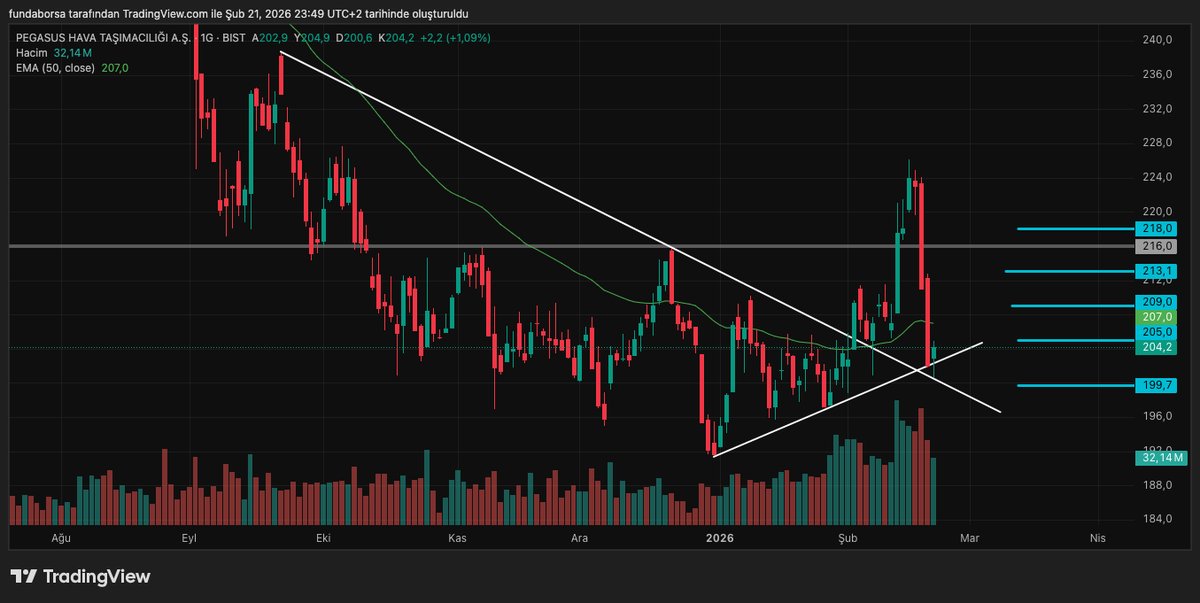Click the Mar month label on time axis
This screenshot has height=603, width=1200.
(x=968, y=538)
